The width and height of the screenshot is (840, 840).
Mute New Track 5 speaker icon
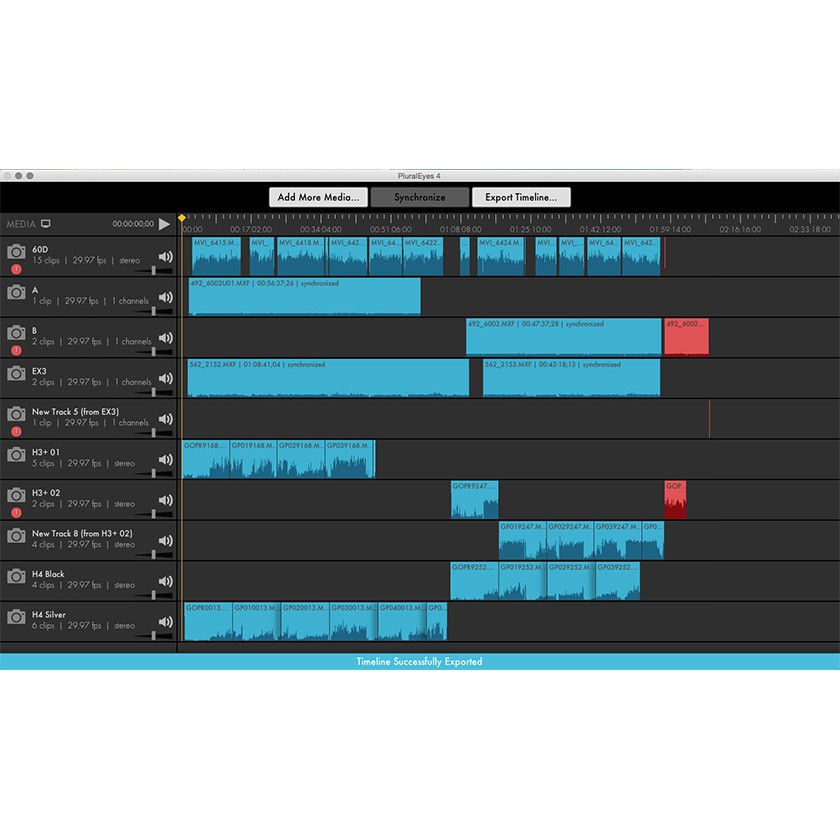(x=166, y=419)
